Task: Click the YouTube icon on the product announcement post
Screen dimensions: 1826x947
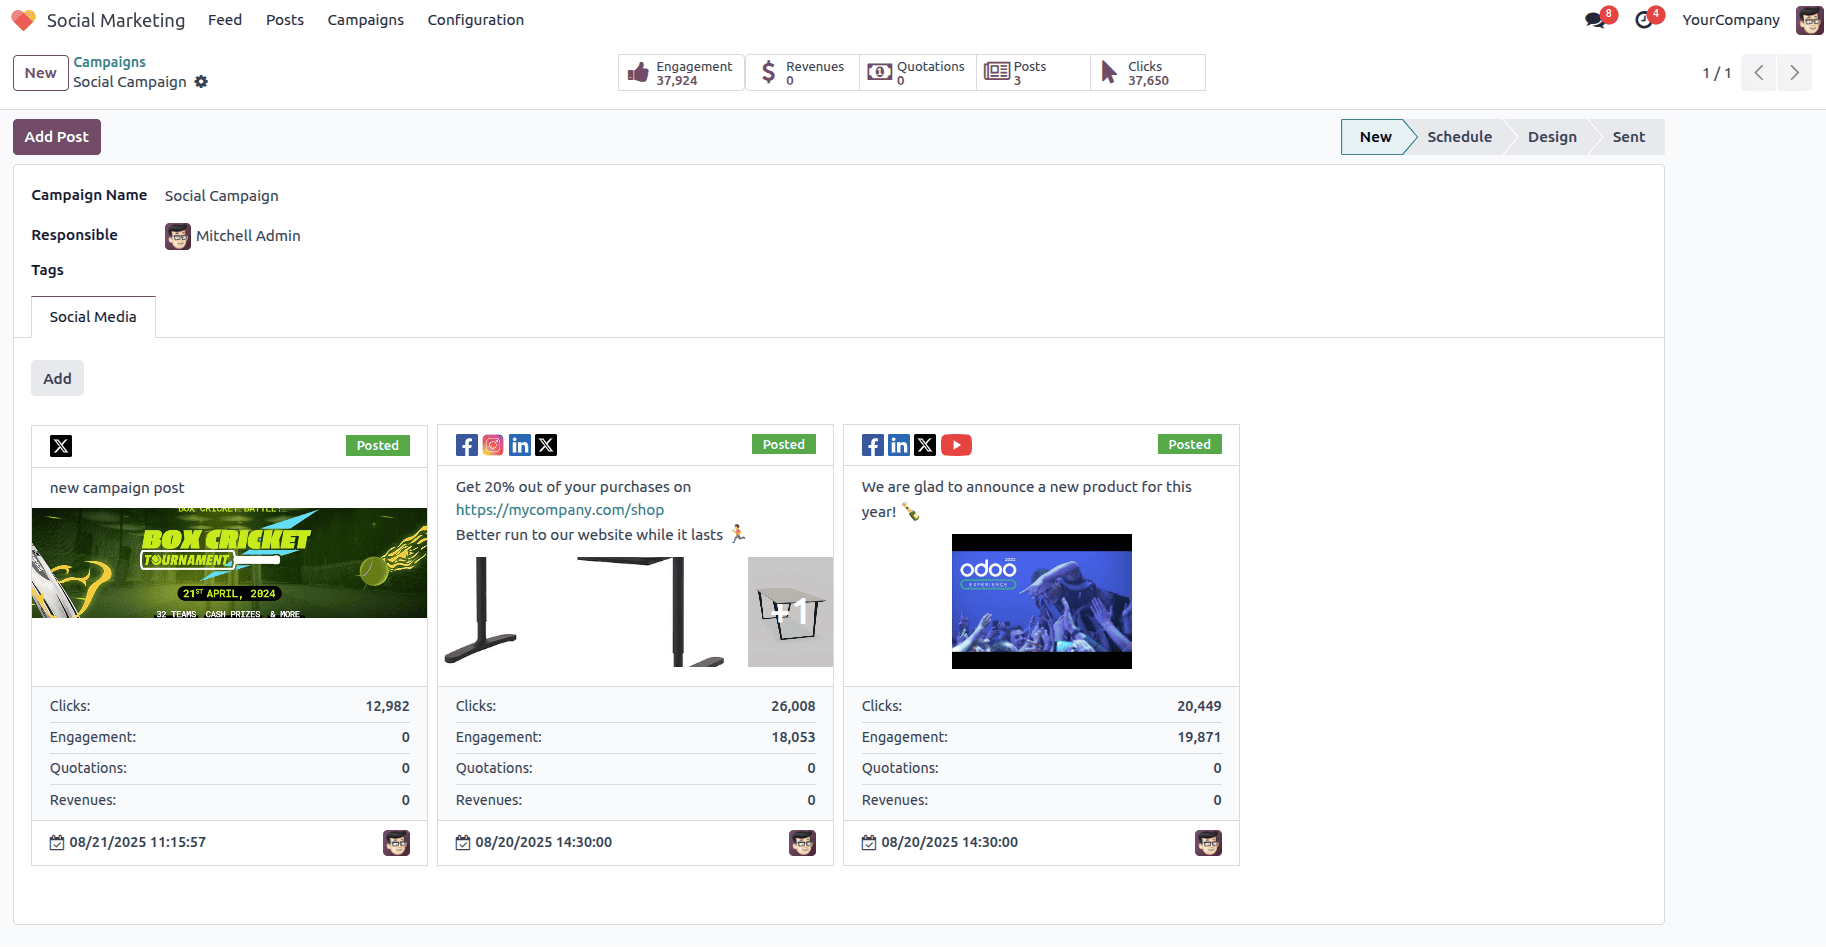Action: [956, 444]
